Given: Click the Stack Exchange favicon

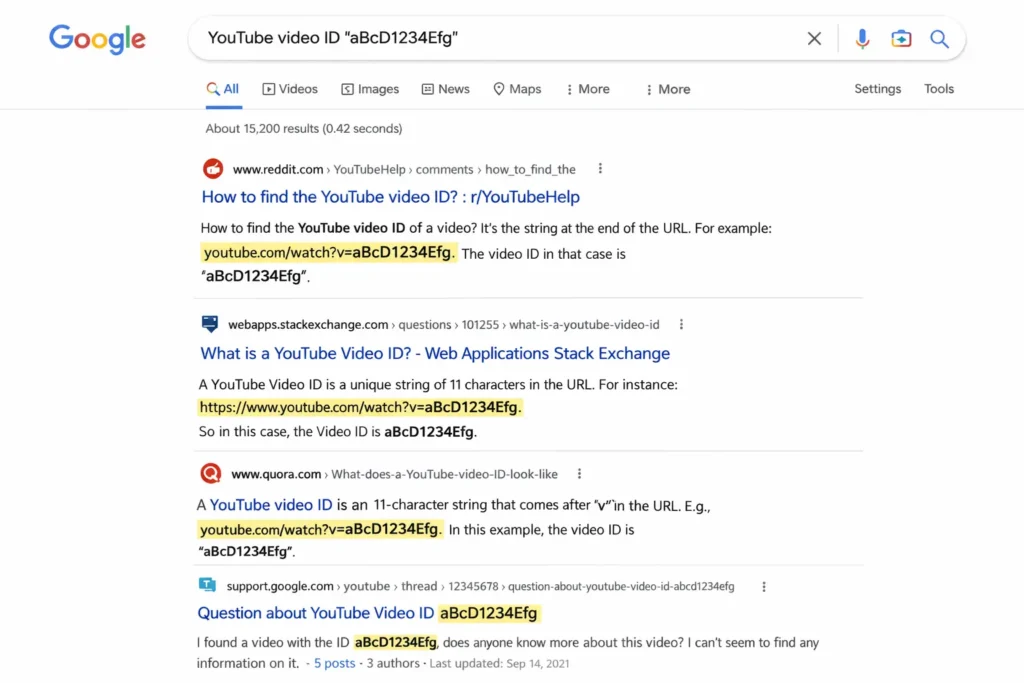Looking at the screenshot, I should pos(210,324).
